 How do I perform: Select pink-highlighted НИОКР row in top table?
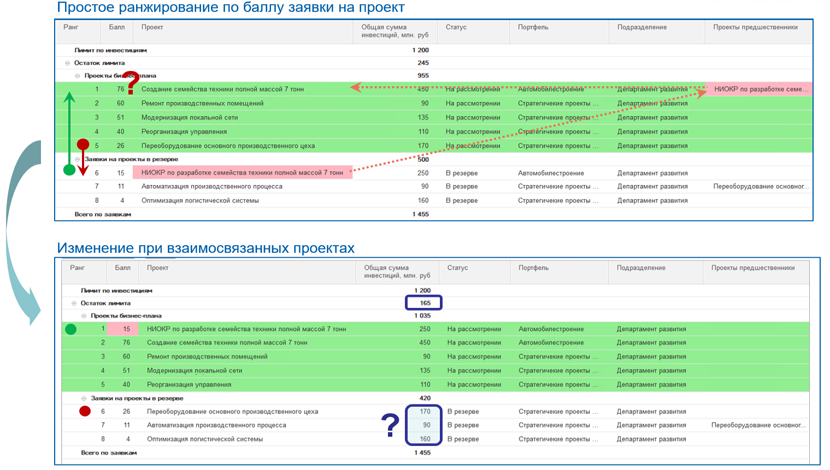pyautogui.click(x=242, y=173)
